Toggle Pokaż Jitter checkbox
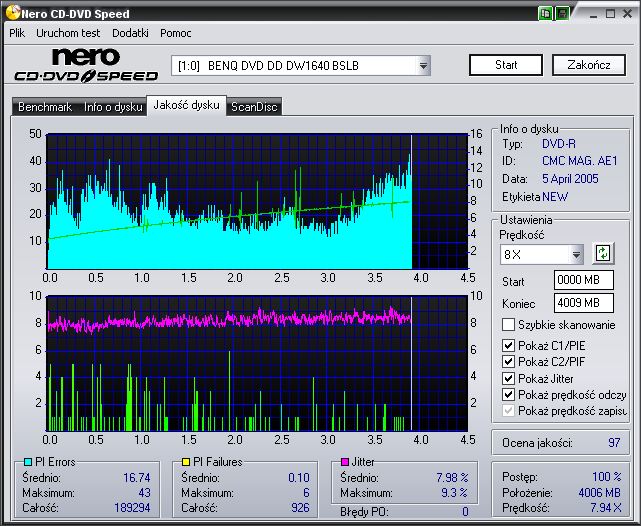Screen dimensions: 641x526 pos(508,378)
